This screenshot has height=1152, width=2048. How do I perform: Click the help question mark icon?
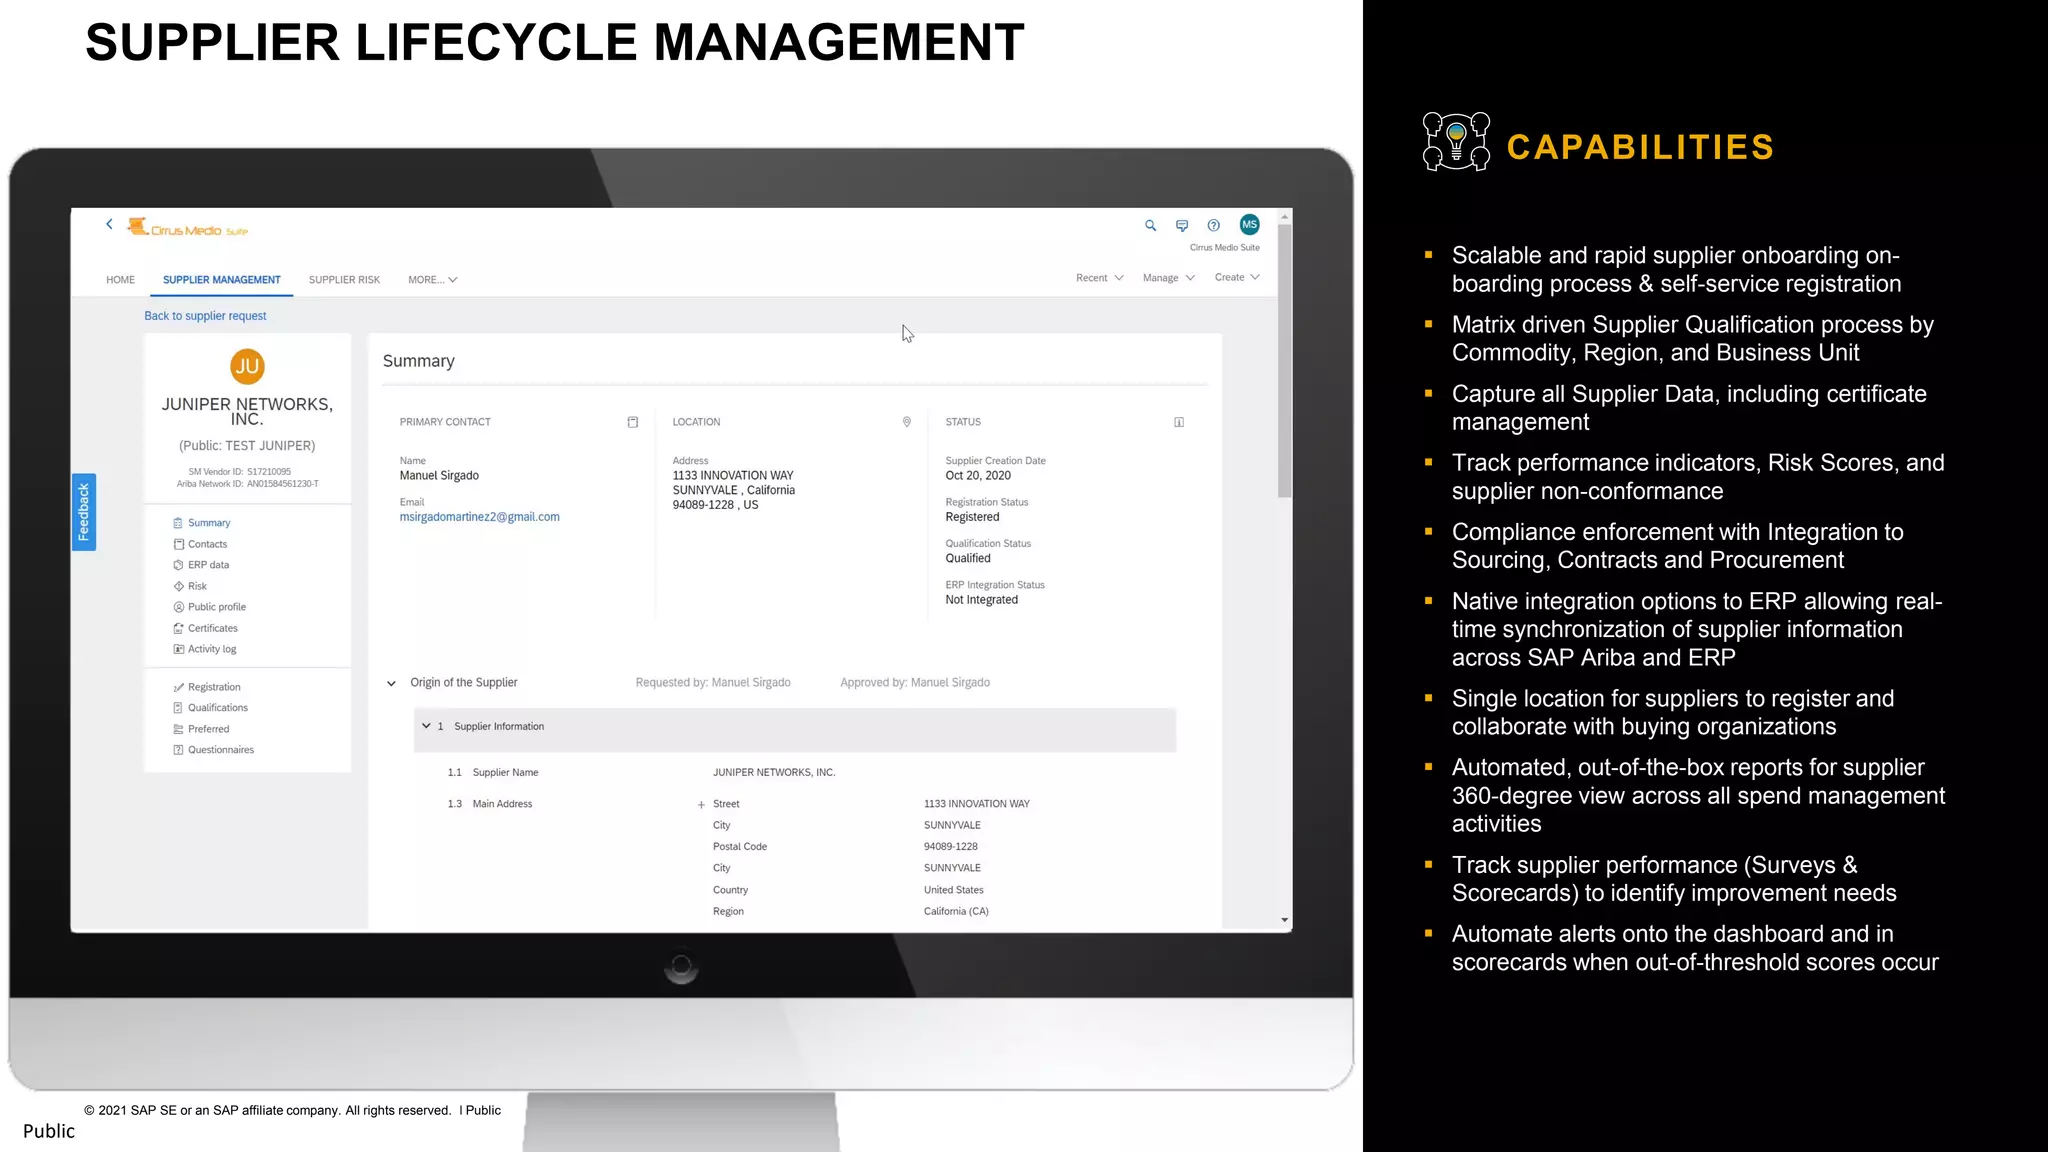coord(1213,226)
